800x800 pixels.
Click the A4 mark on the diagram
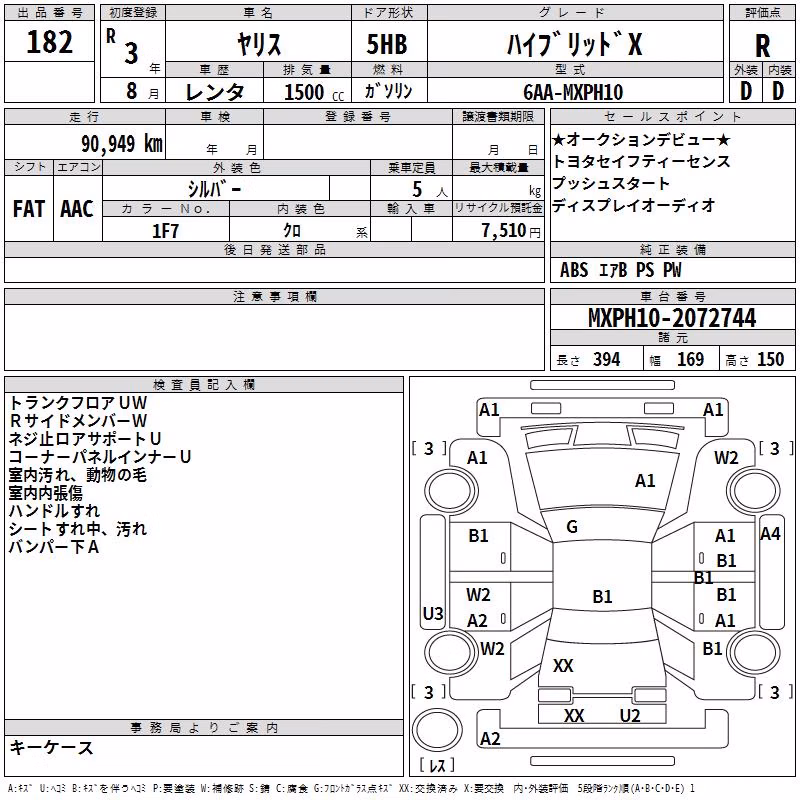click(x=770, y=534)
